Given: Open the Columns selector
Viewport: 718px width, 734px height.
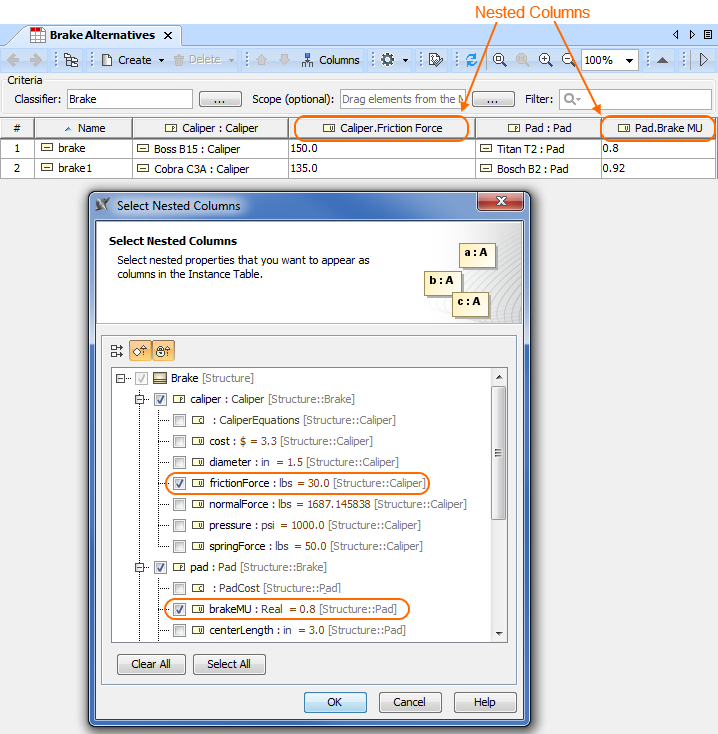Looking at the screenshot, I should click(x=330, y=60).
